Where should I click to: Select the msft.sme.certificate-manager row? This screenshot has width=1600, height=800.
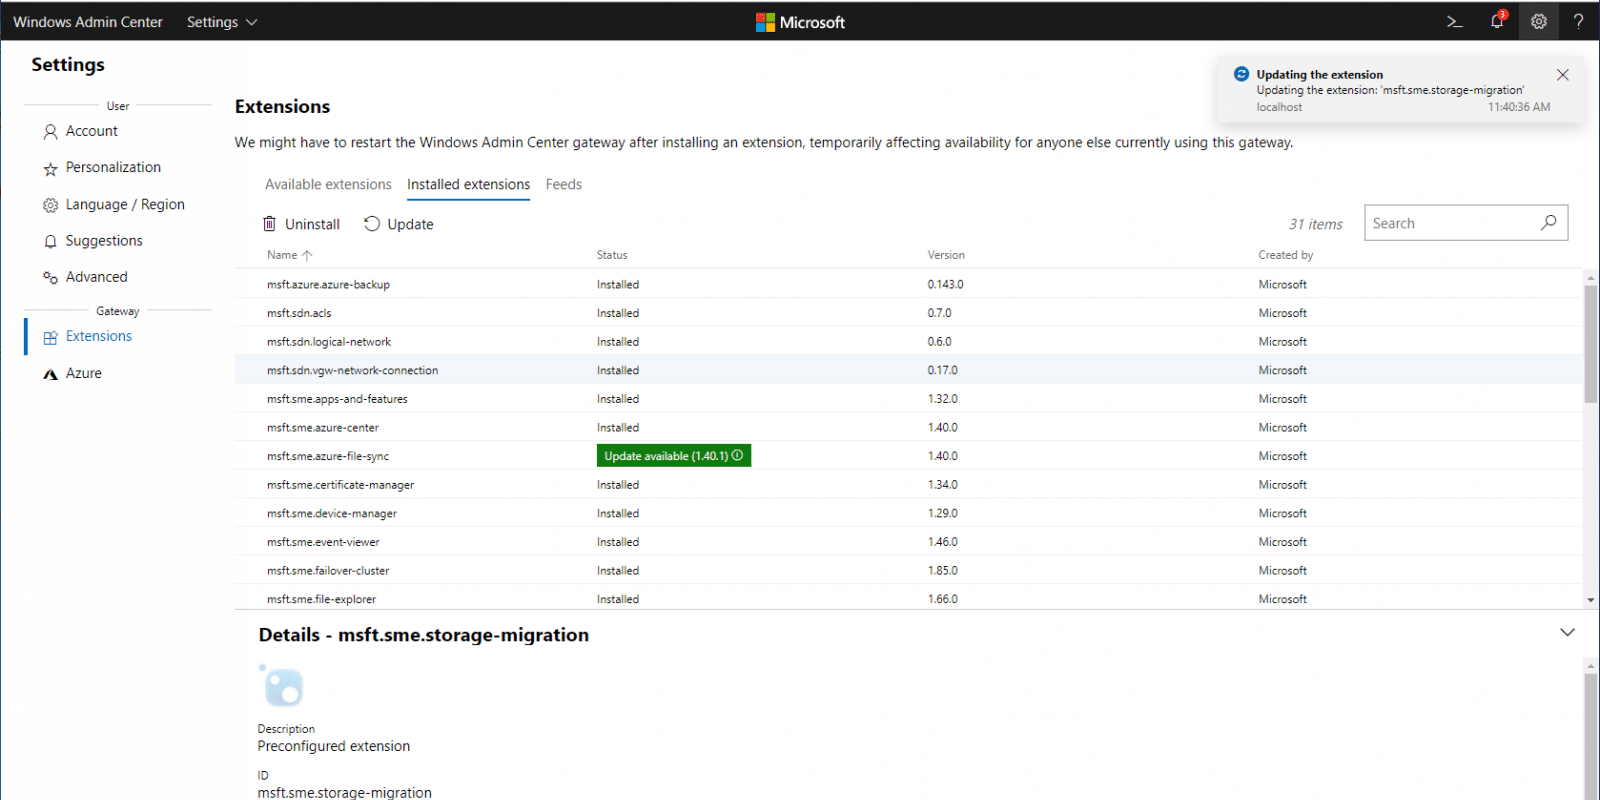tap(908, 484)
